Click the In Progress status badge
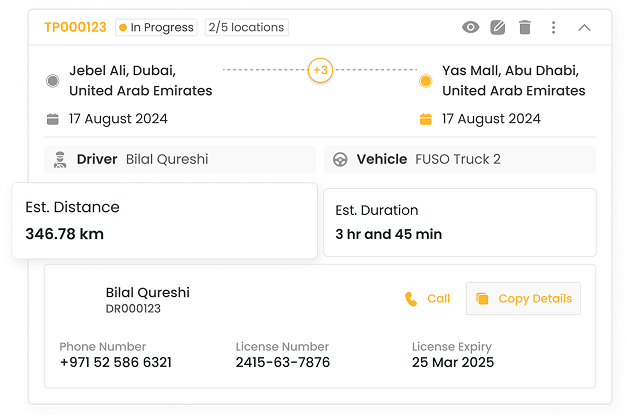The image size is (627, 420). click(156, 27)
